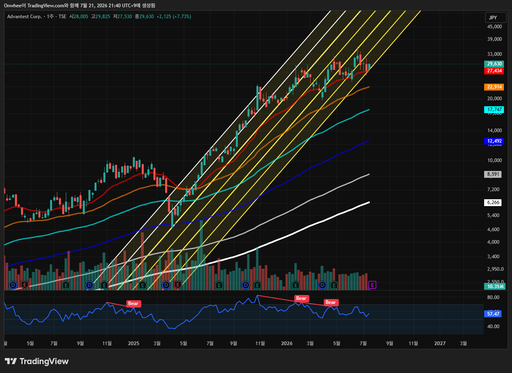Click the 2027 label on the time axis

point(440,343)
